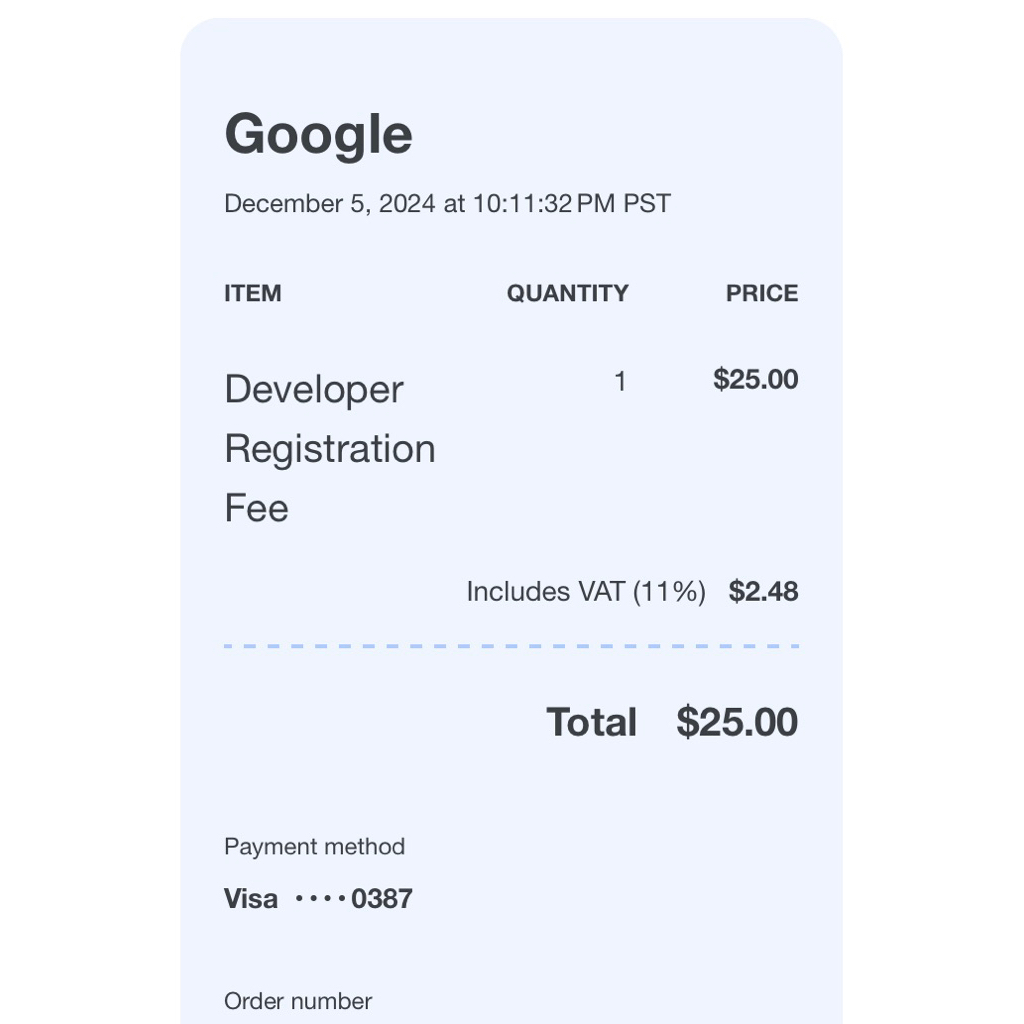
Task: Click the card ending 0387
Action: pyautogui.click(x=382, y=899)
